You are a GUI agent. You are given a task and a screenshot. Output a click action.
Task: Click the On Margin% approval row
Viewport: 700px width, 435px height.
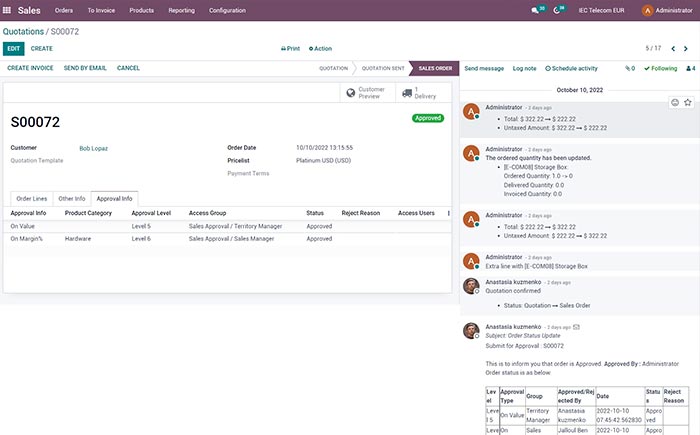tap(227, 238)
